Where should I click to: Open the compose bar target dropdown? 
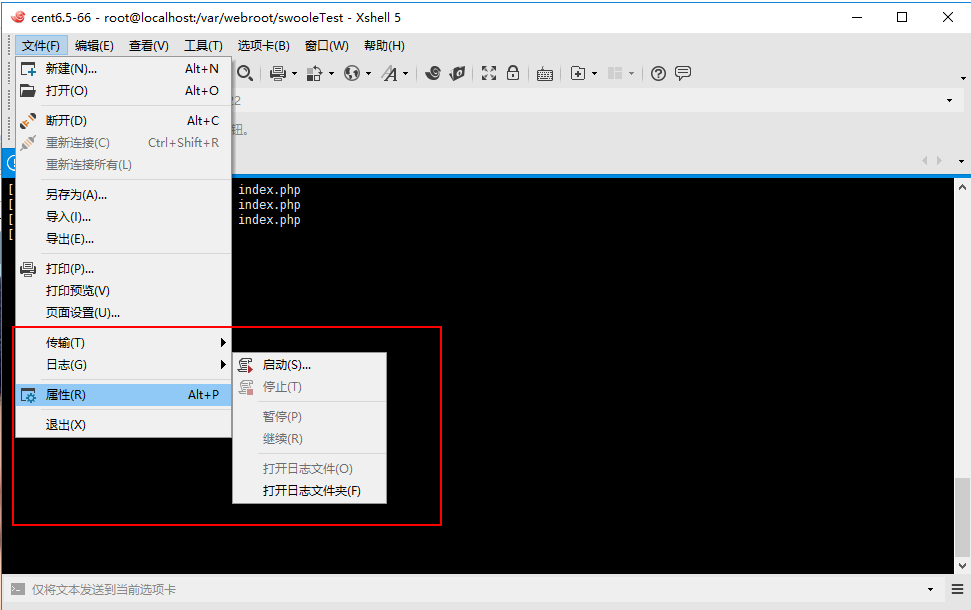tap(930, 590)
